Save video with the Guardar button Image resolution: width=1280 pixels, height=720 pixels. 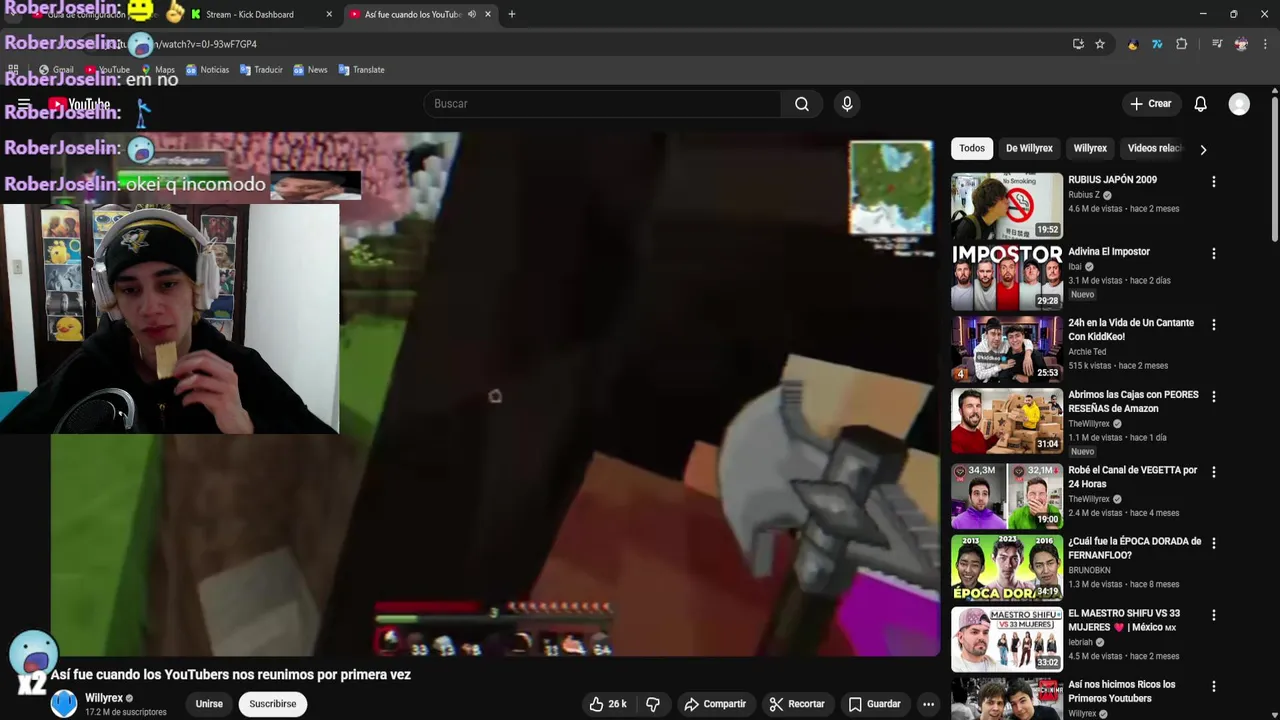[874, 704]
